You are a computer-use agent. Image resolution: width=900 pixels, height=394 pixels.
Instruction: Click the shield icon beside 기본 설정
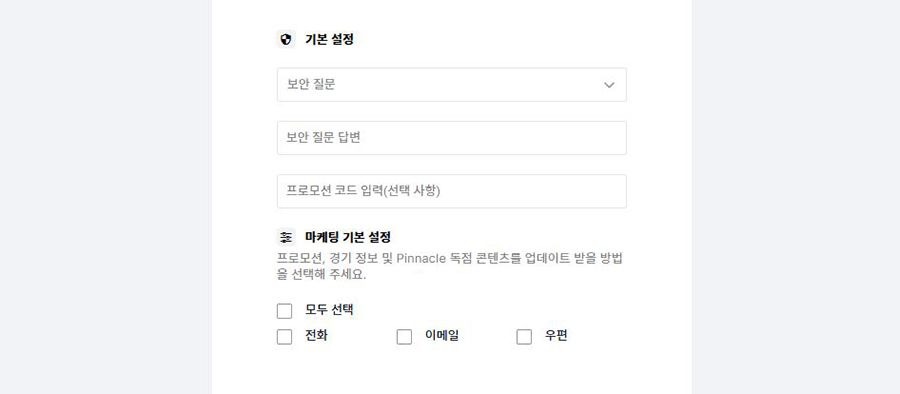point(286,40)
